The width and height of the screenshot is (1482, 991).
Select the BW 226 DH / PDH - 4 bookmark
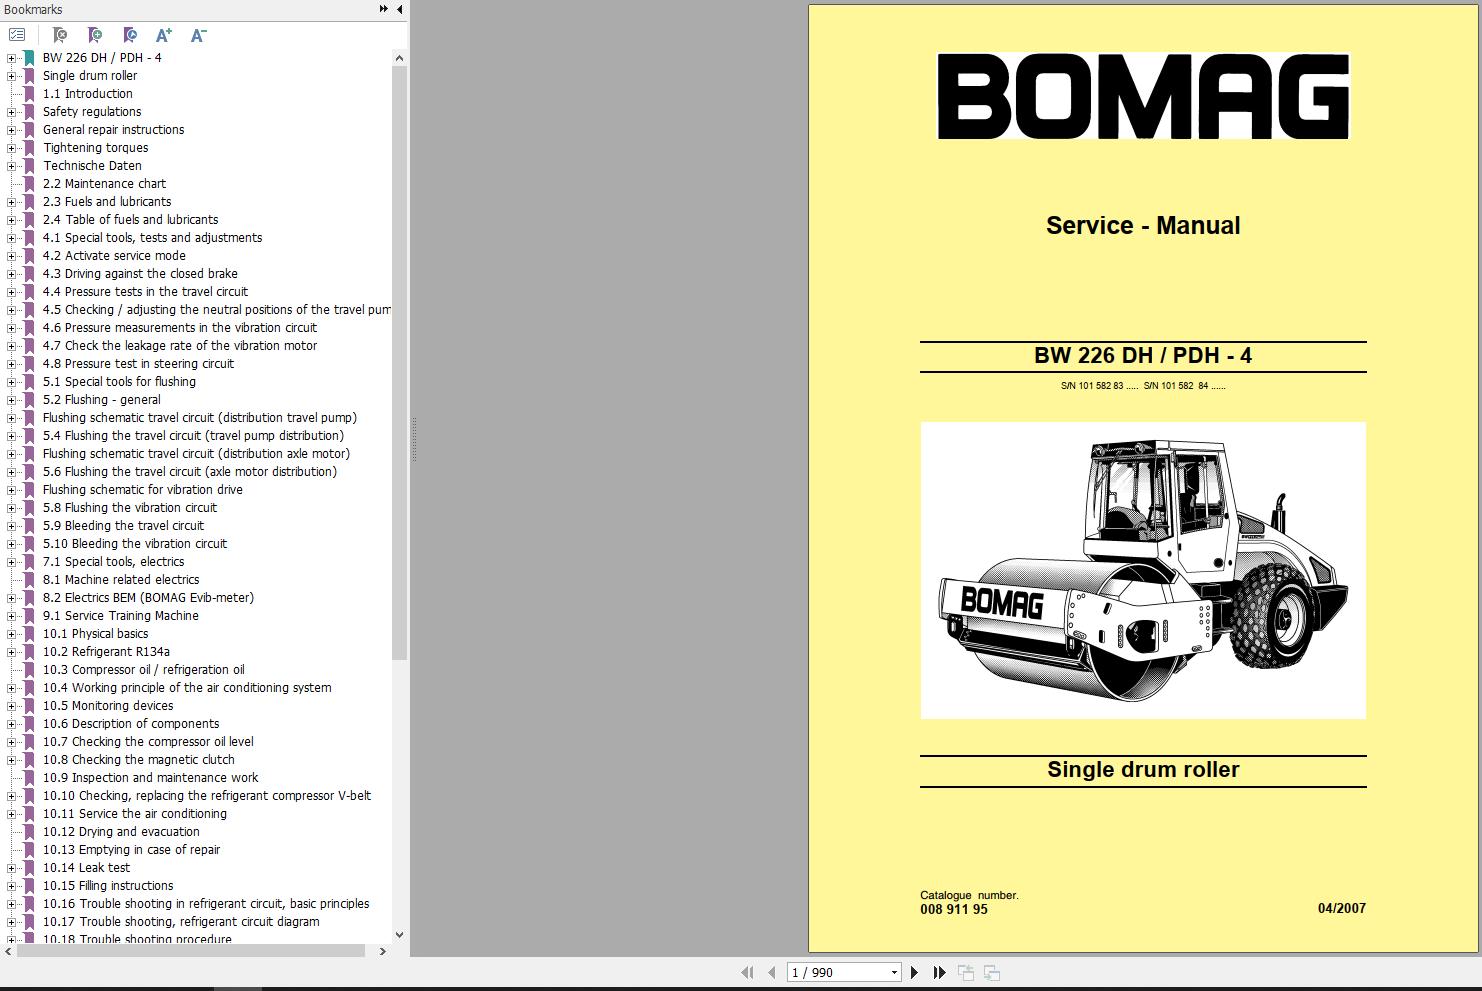point(99,57)
